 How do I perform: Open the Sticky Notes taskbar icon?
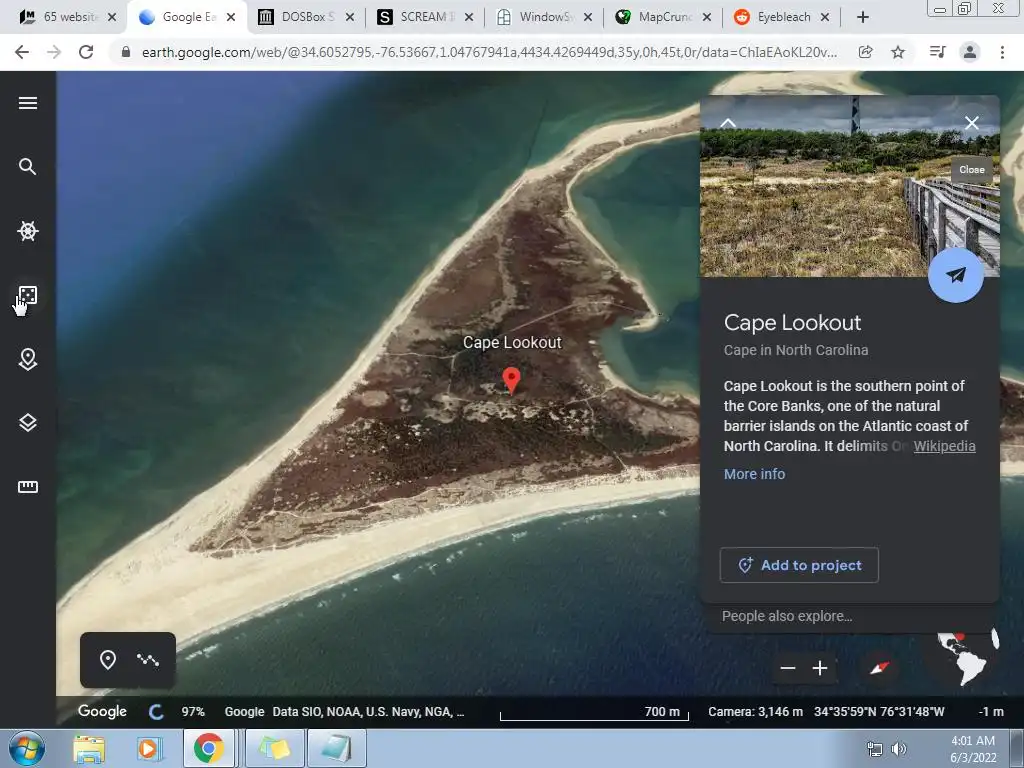[x=275, y=748]
